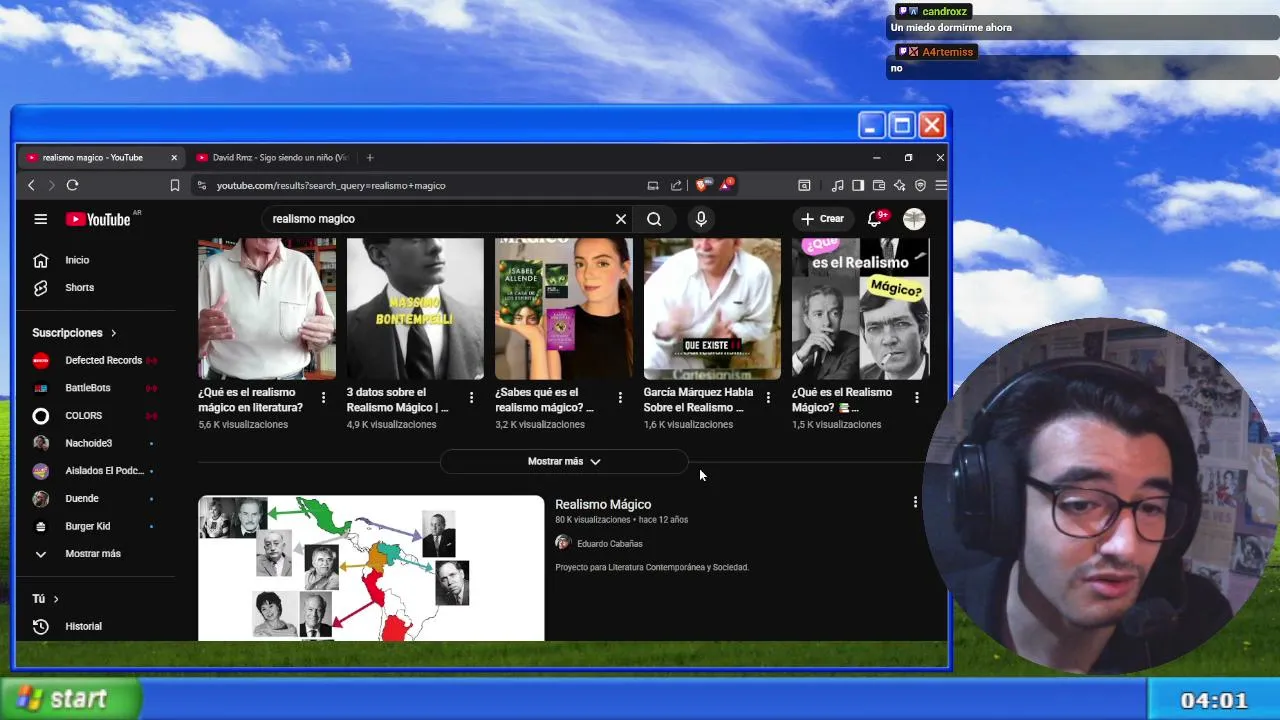Visit the Eduardo Cabañas channel
Image resolution: width=1280 pixels, height=720 pixels.
click(609, 544)
